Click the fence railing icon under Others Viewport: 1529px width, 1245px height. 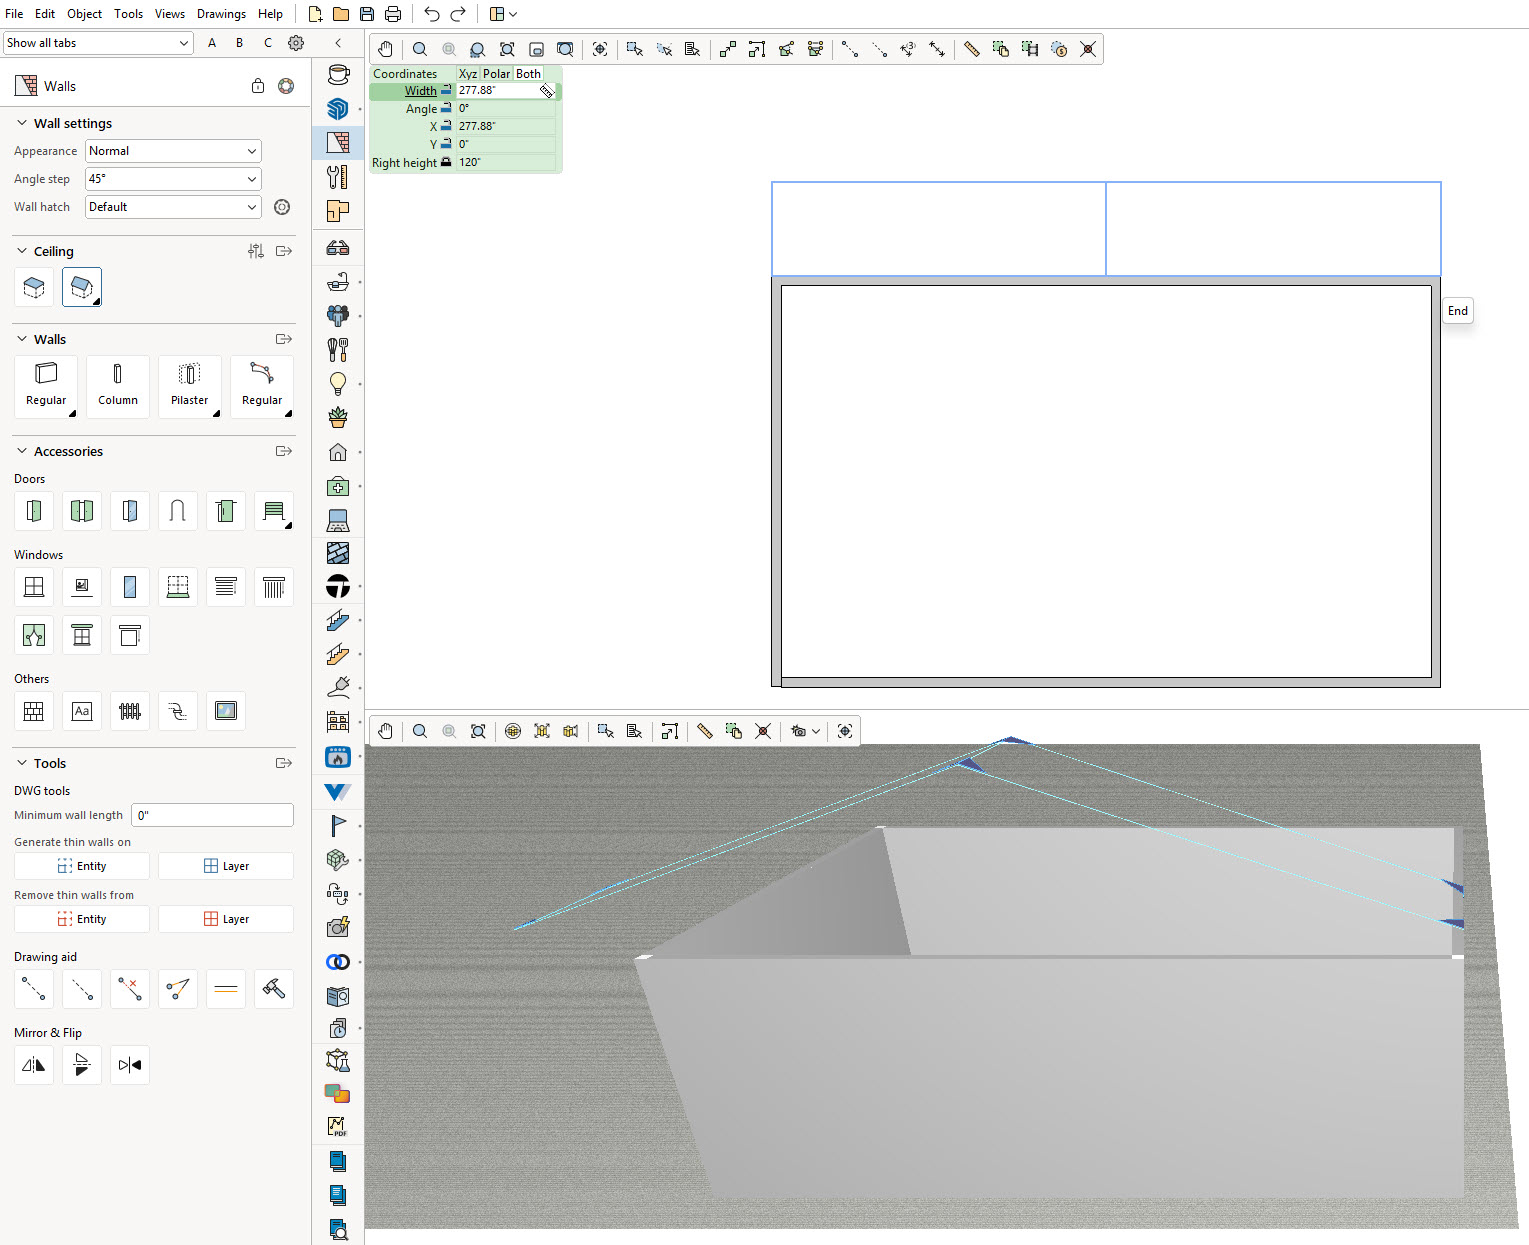click(x=130, y=711)
